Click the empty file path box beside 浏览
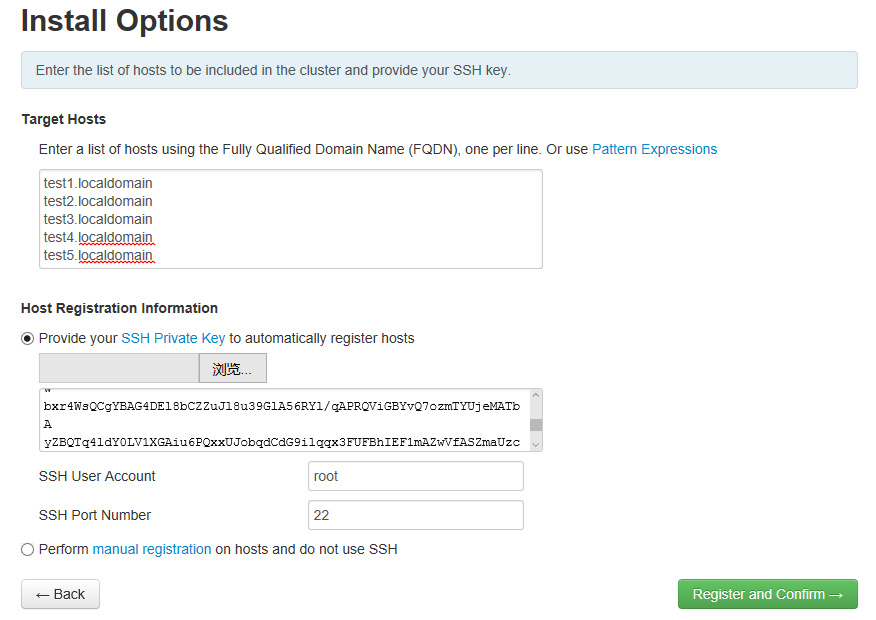 pyautogui.click(x=118, y=368)
